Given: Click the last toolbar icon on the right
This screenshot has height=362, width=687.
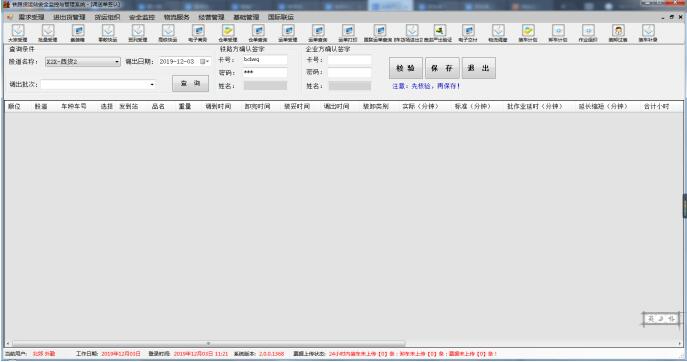Looking at the screenshot, I should tap(648, 33).
